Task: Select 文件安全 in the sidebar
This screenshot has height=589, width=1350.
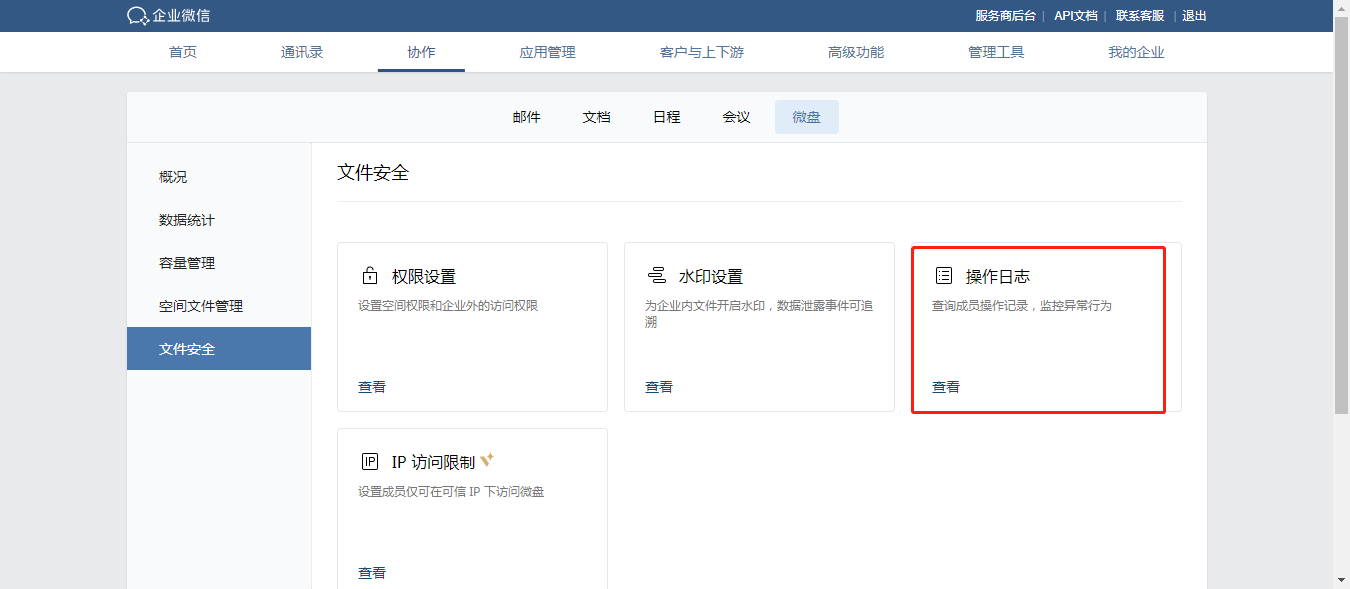Action: pos(219,349)
